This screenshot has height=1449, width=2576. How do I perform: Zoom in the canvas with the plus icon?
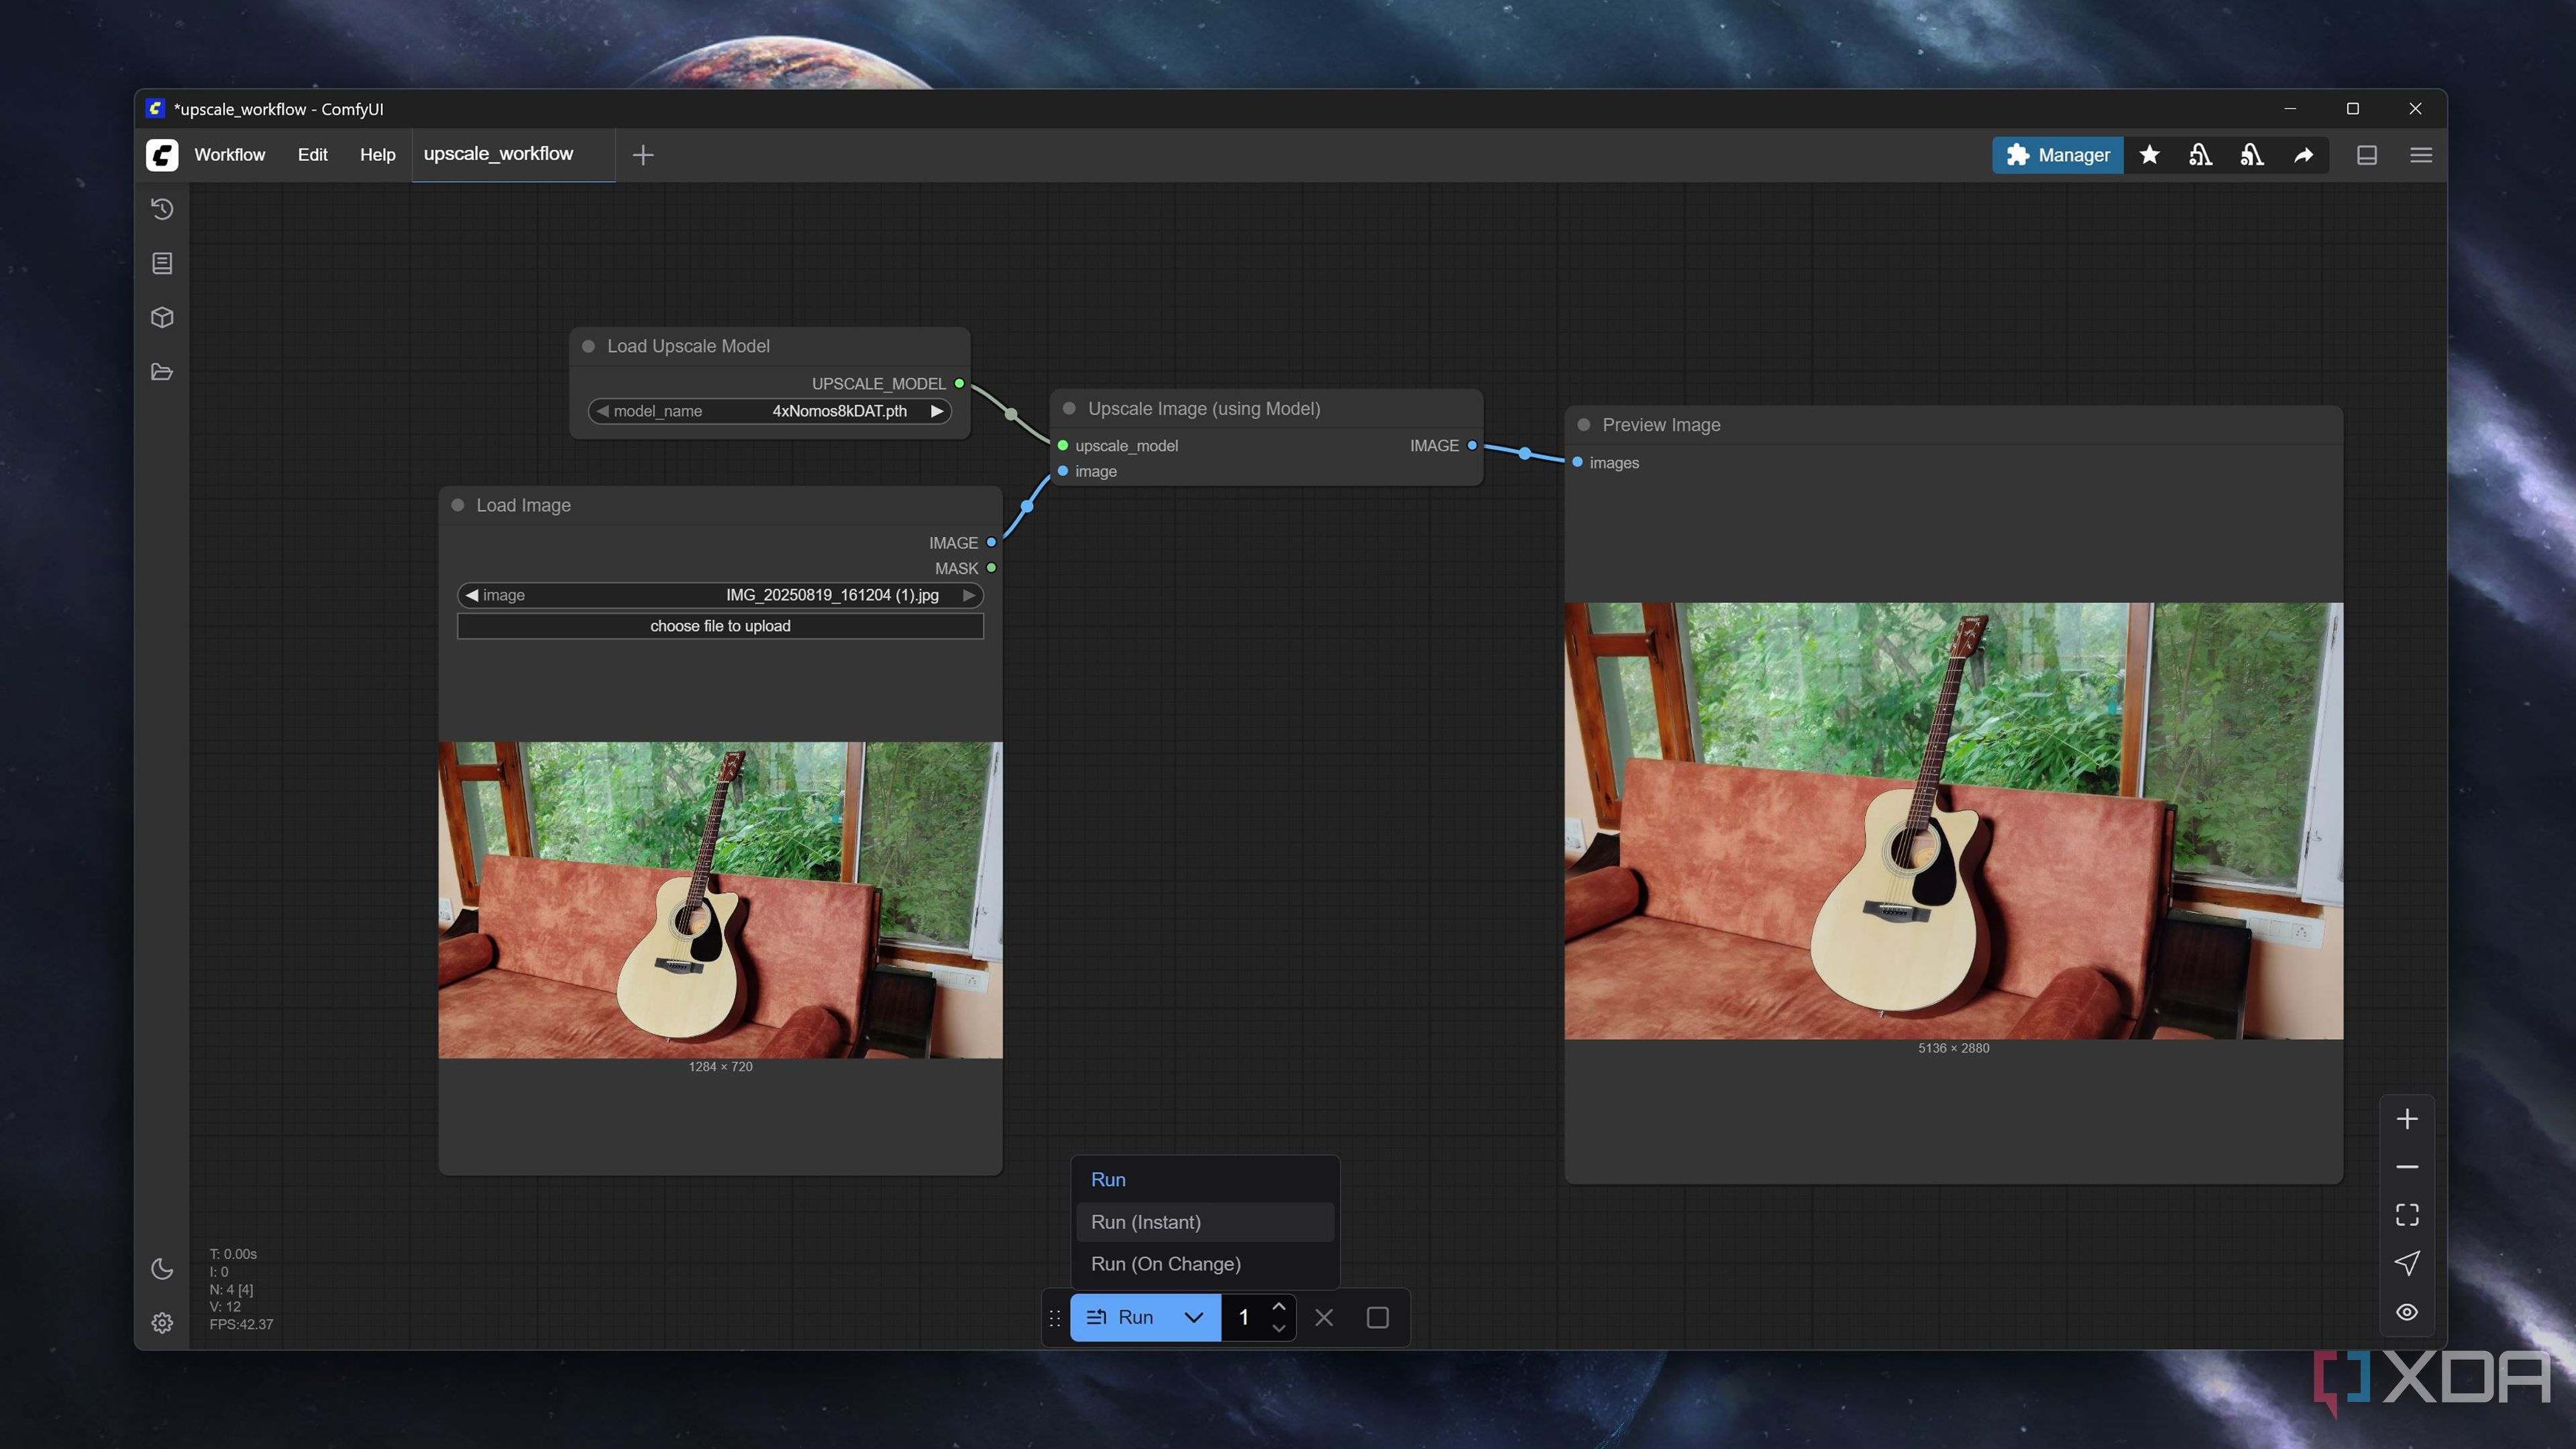coord(2407,1119)
